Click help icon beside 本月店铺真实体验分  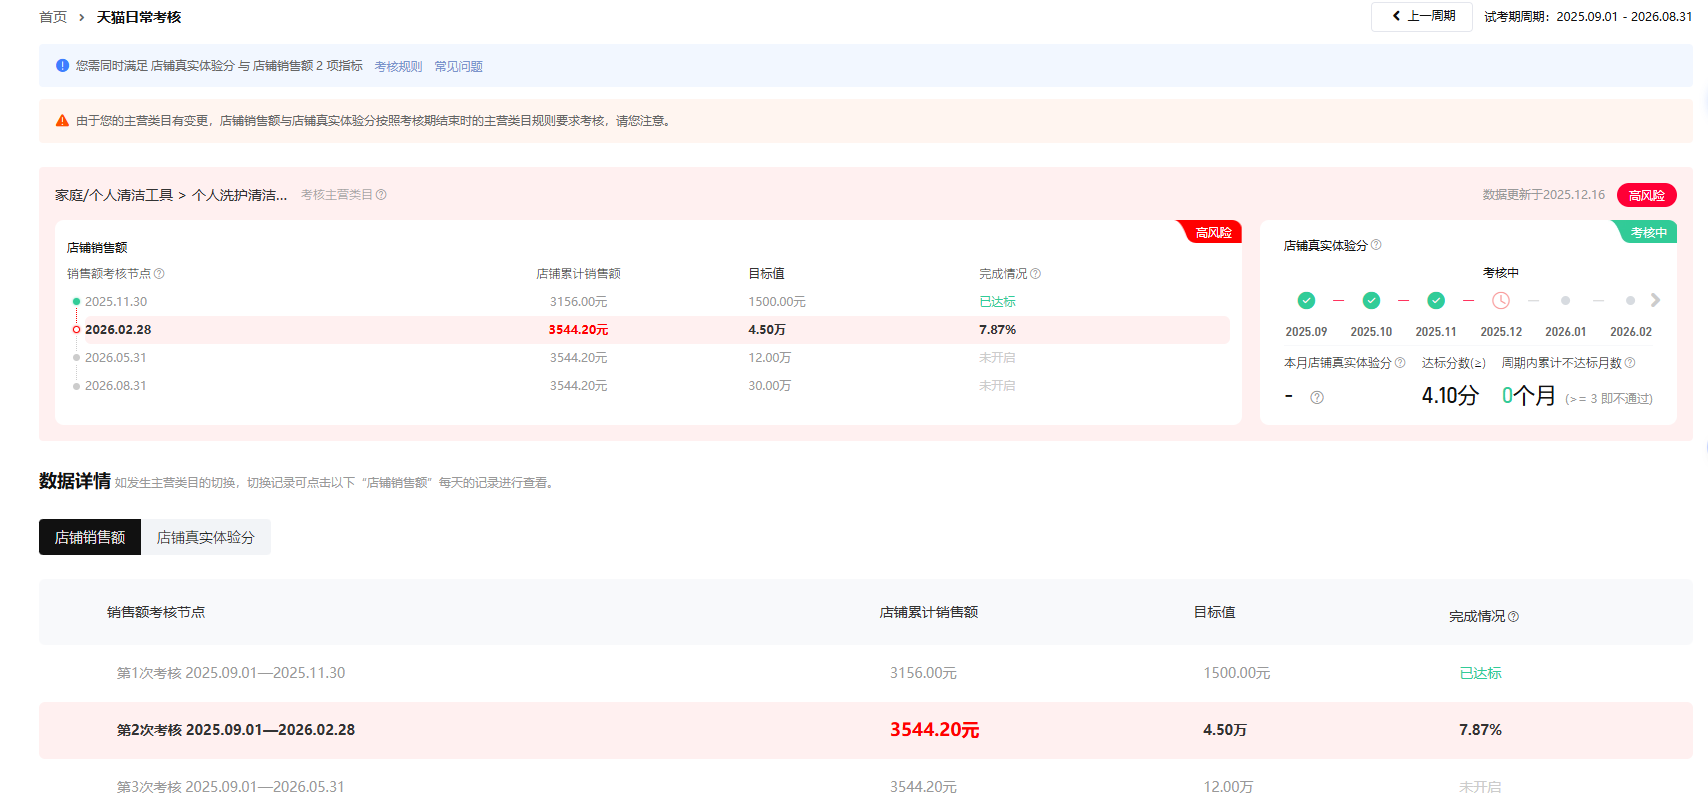(1400, 363)
